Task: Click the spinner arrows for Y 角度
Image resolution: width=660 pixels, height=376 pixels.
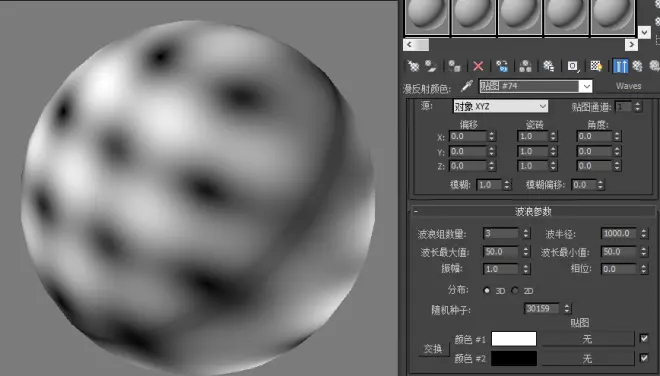Action: 617,151
